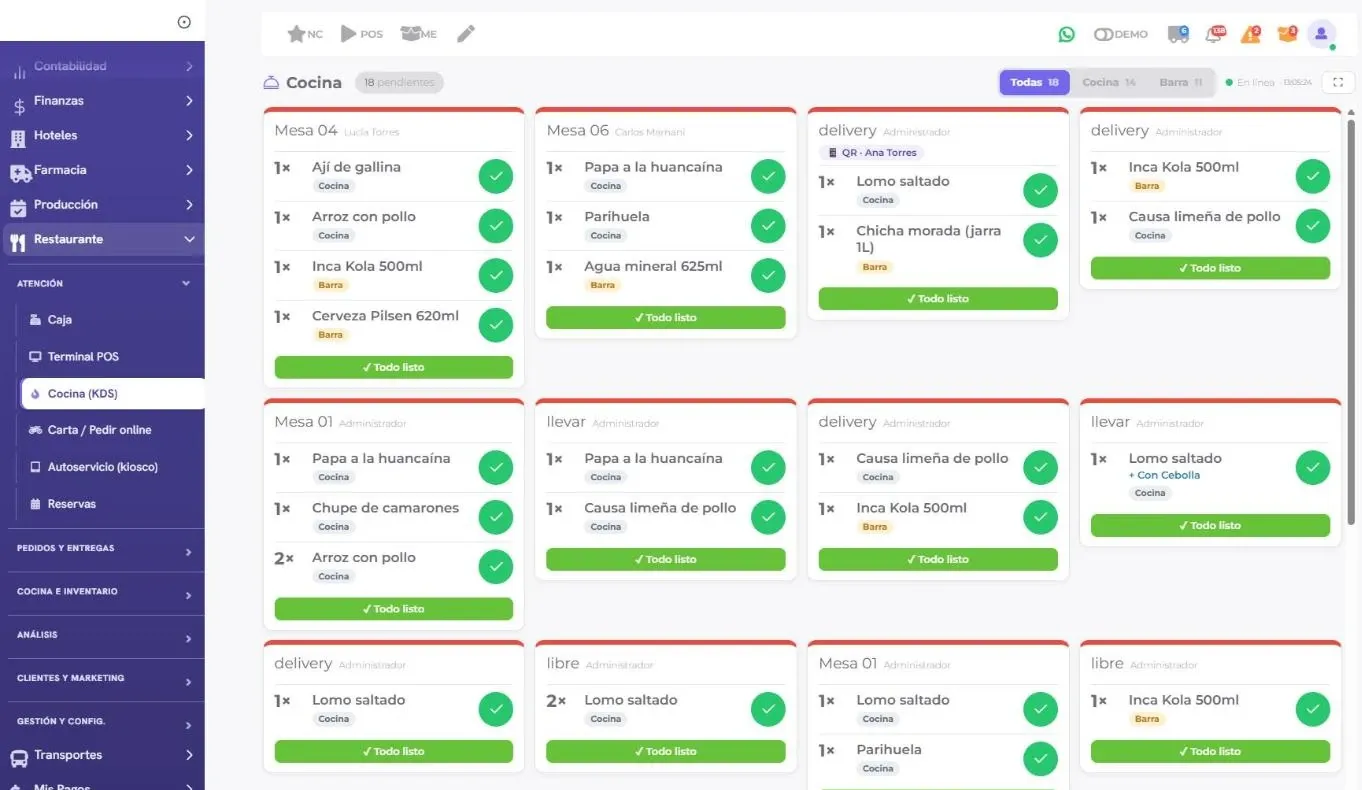Open the orange package notifications icon
The image size is (1362, 790).
pyautogui.click(x=1287, y=34)
